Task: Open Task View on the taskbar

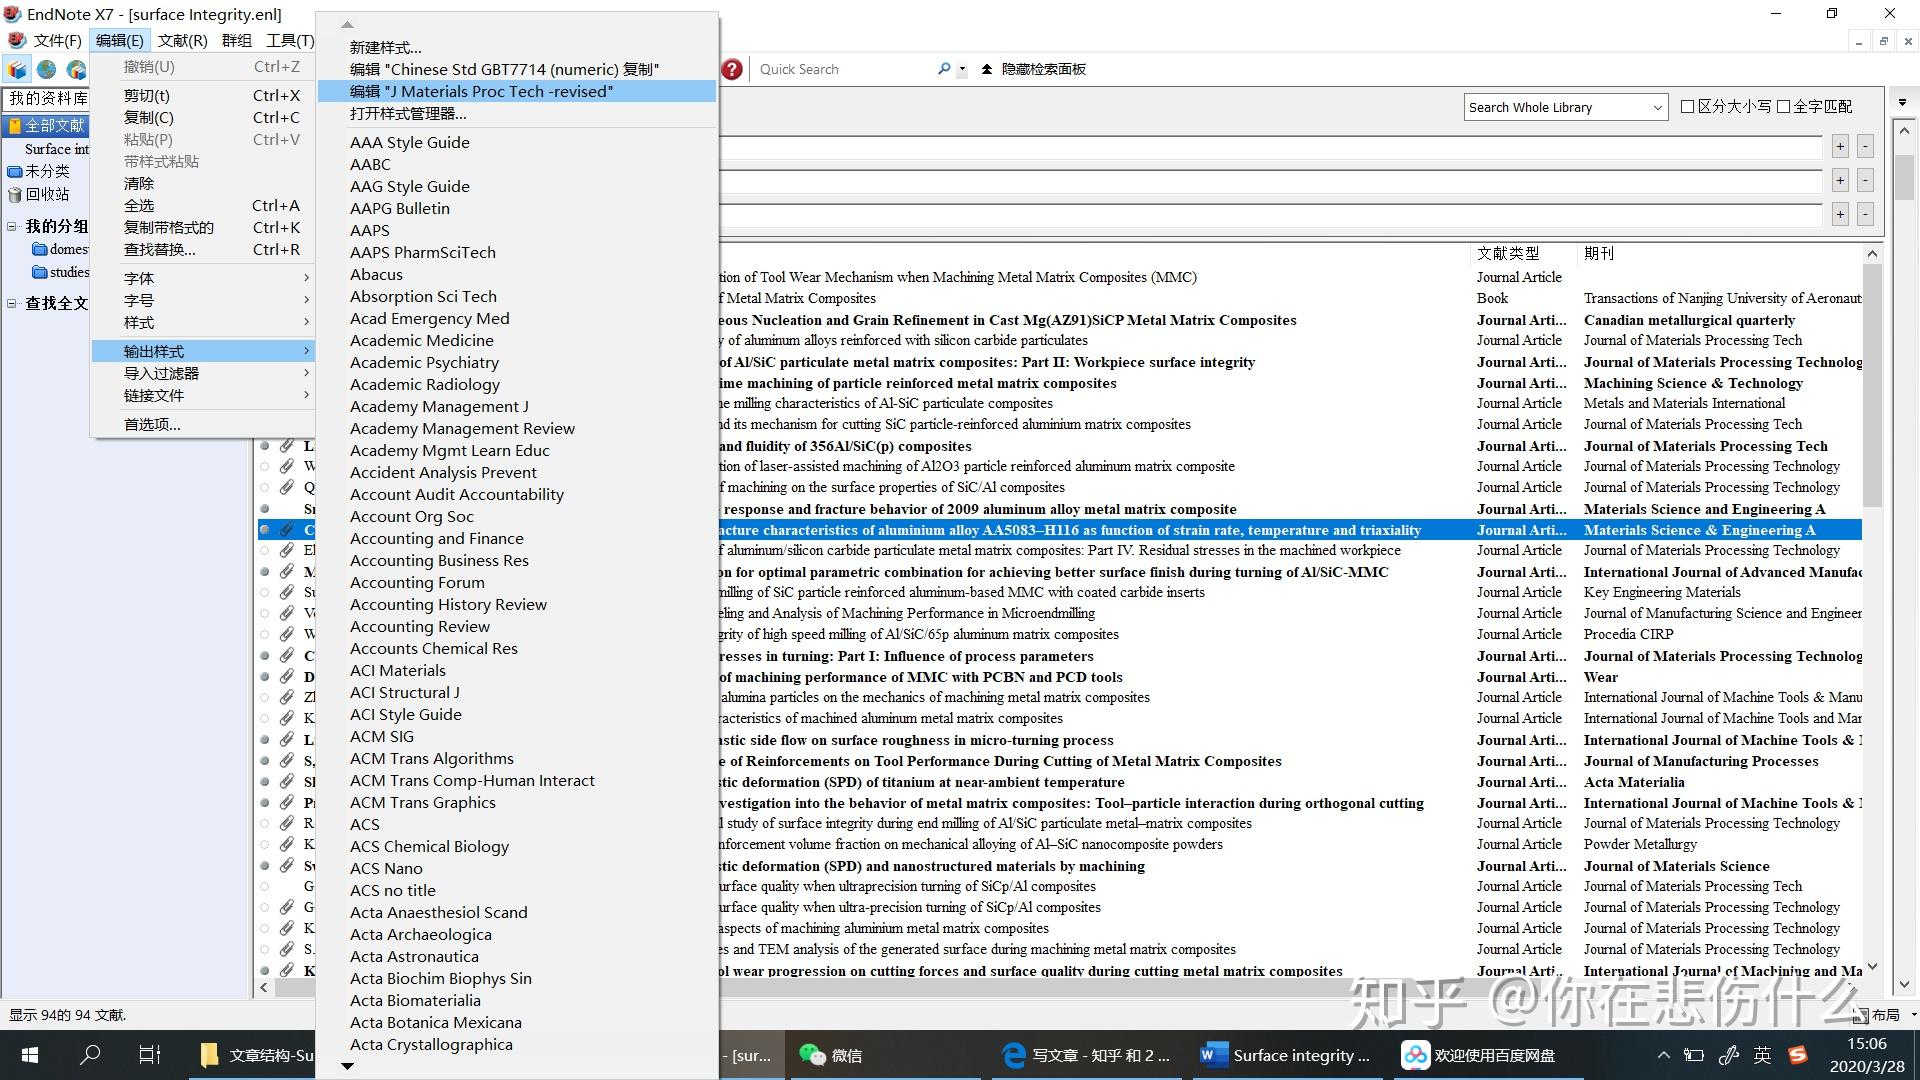Action: 149,1055
